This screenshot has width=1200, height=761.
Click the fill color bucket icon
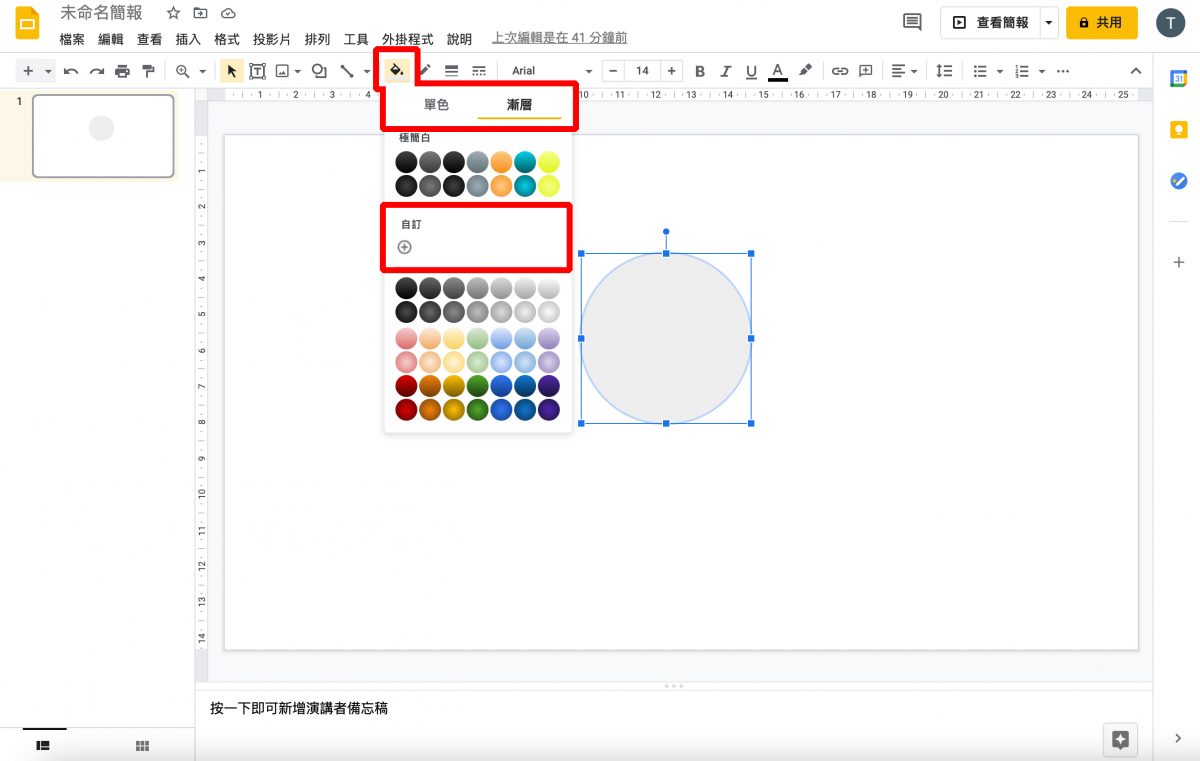click(x=397, y=71)
